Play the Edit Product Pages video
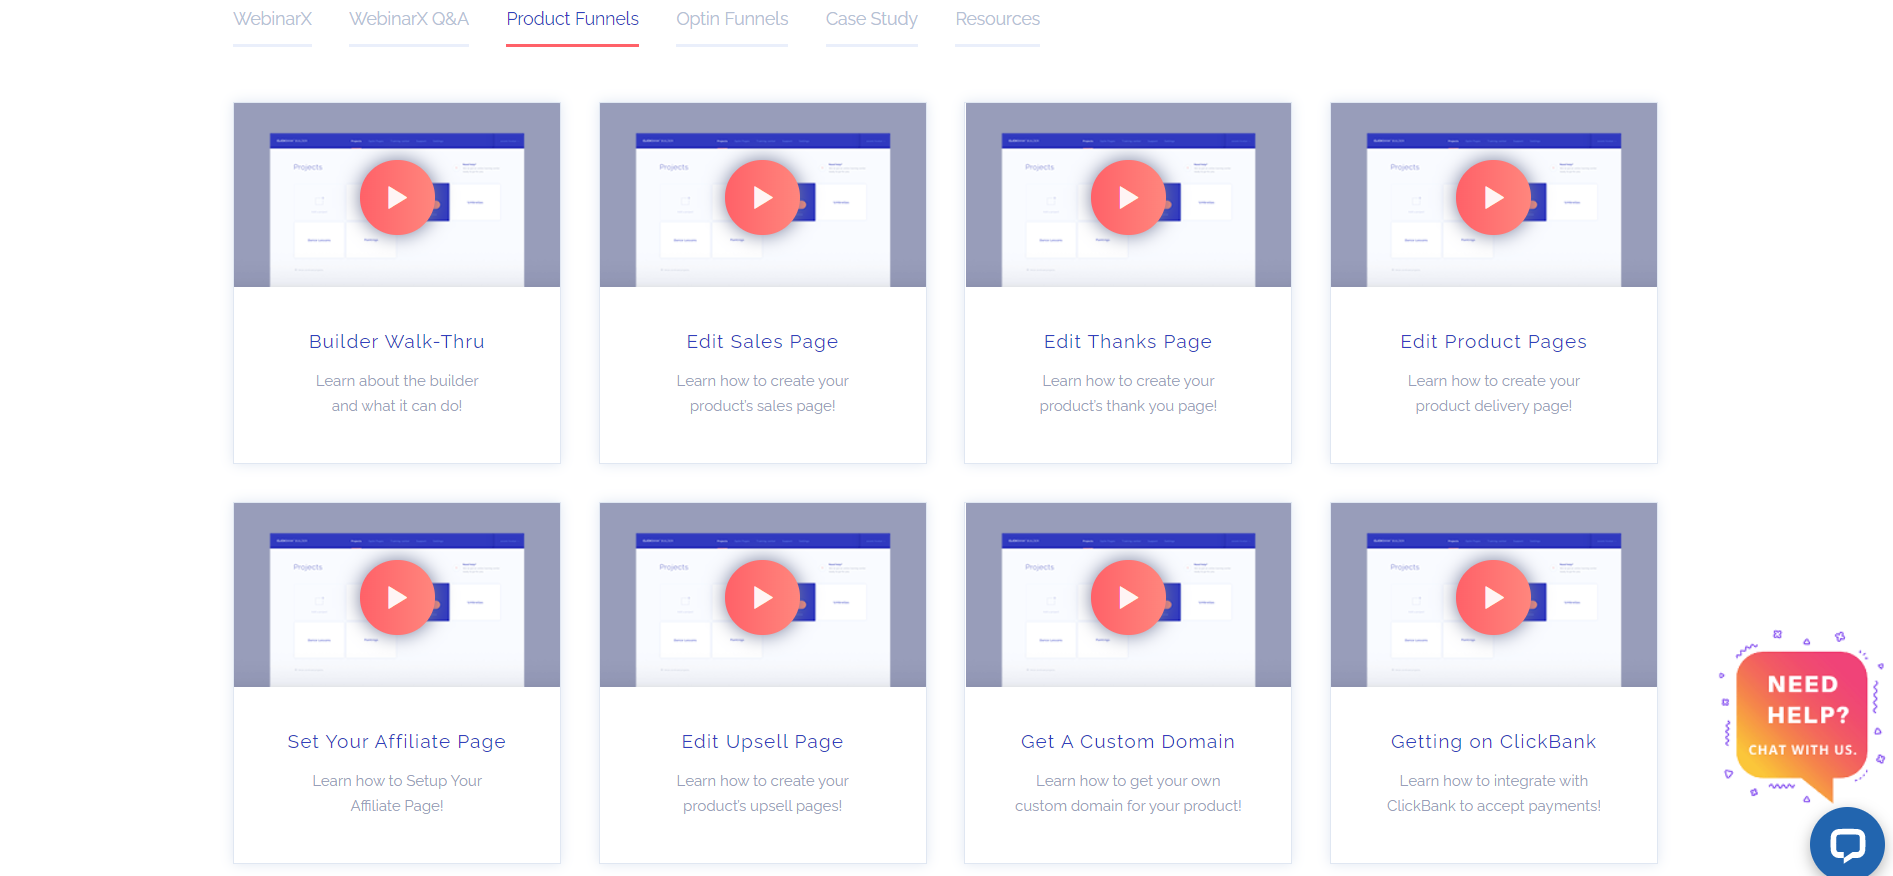The height and width of the screenshot is (876, 1893). [x=1493, y=198]
